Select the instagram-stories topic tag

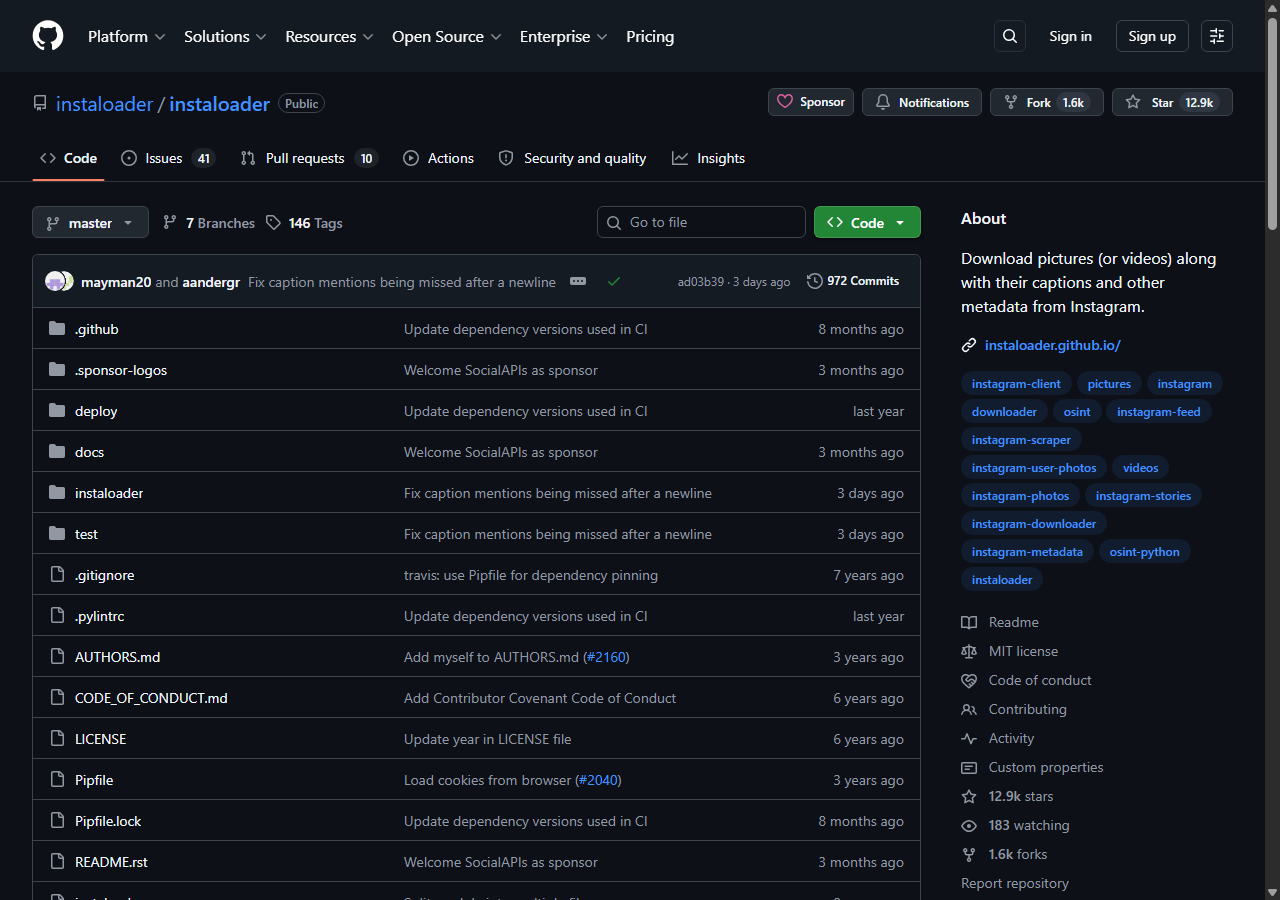point(1143,496)
